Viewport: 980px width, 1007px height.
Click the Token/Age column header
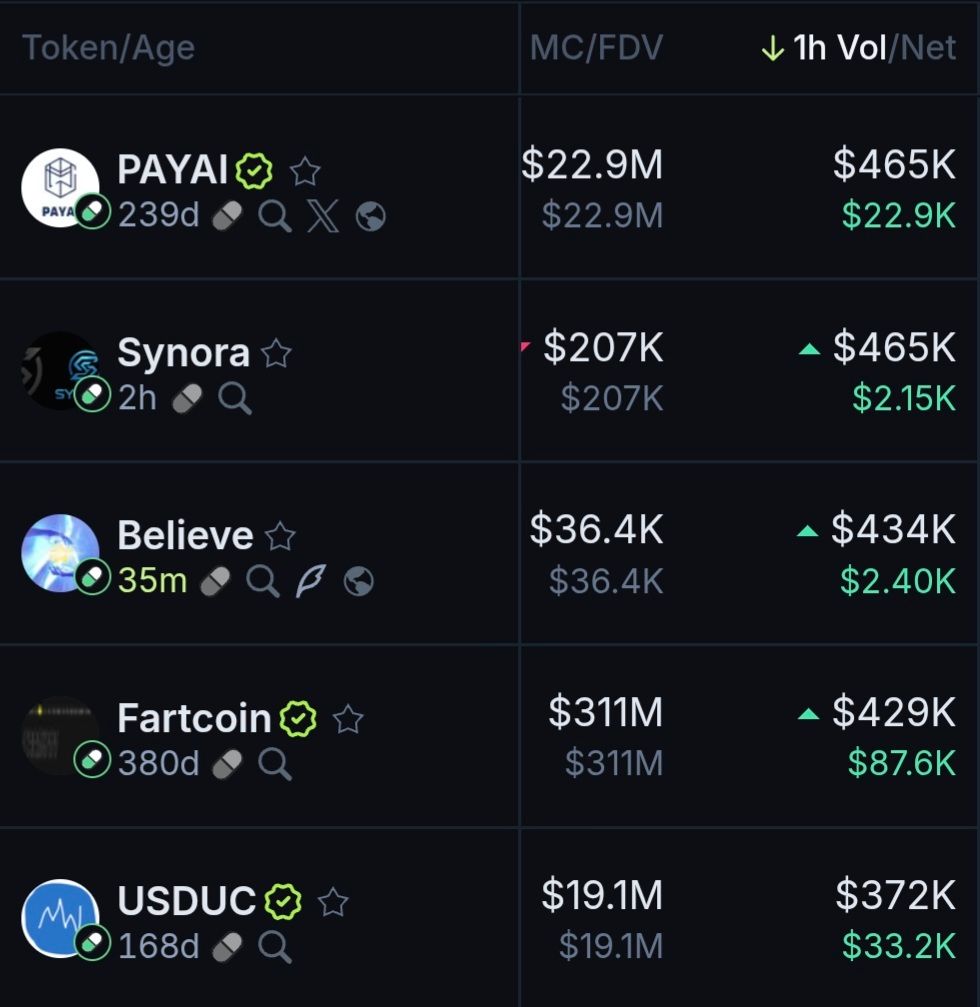(x=108, y=48)
